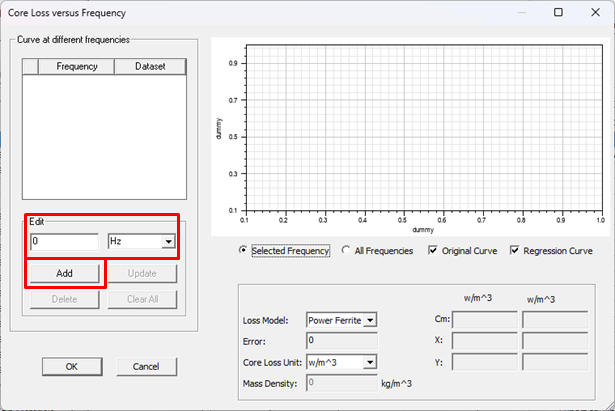Open the Core Loss Unit dropdown
This screenshot has height=411, width=615.
(370, 362)
